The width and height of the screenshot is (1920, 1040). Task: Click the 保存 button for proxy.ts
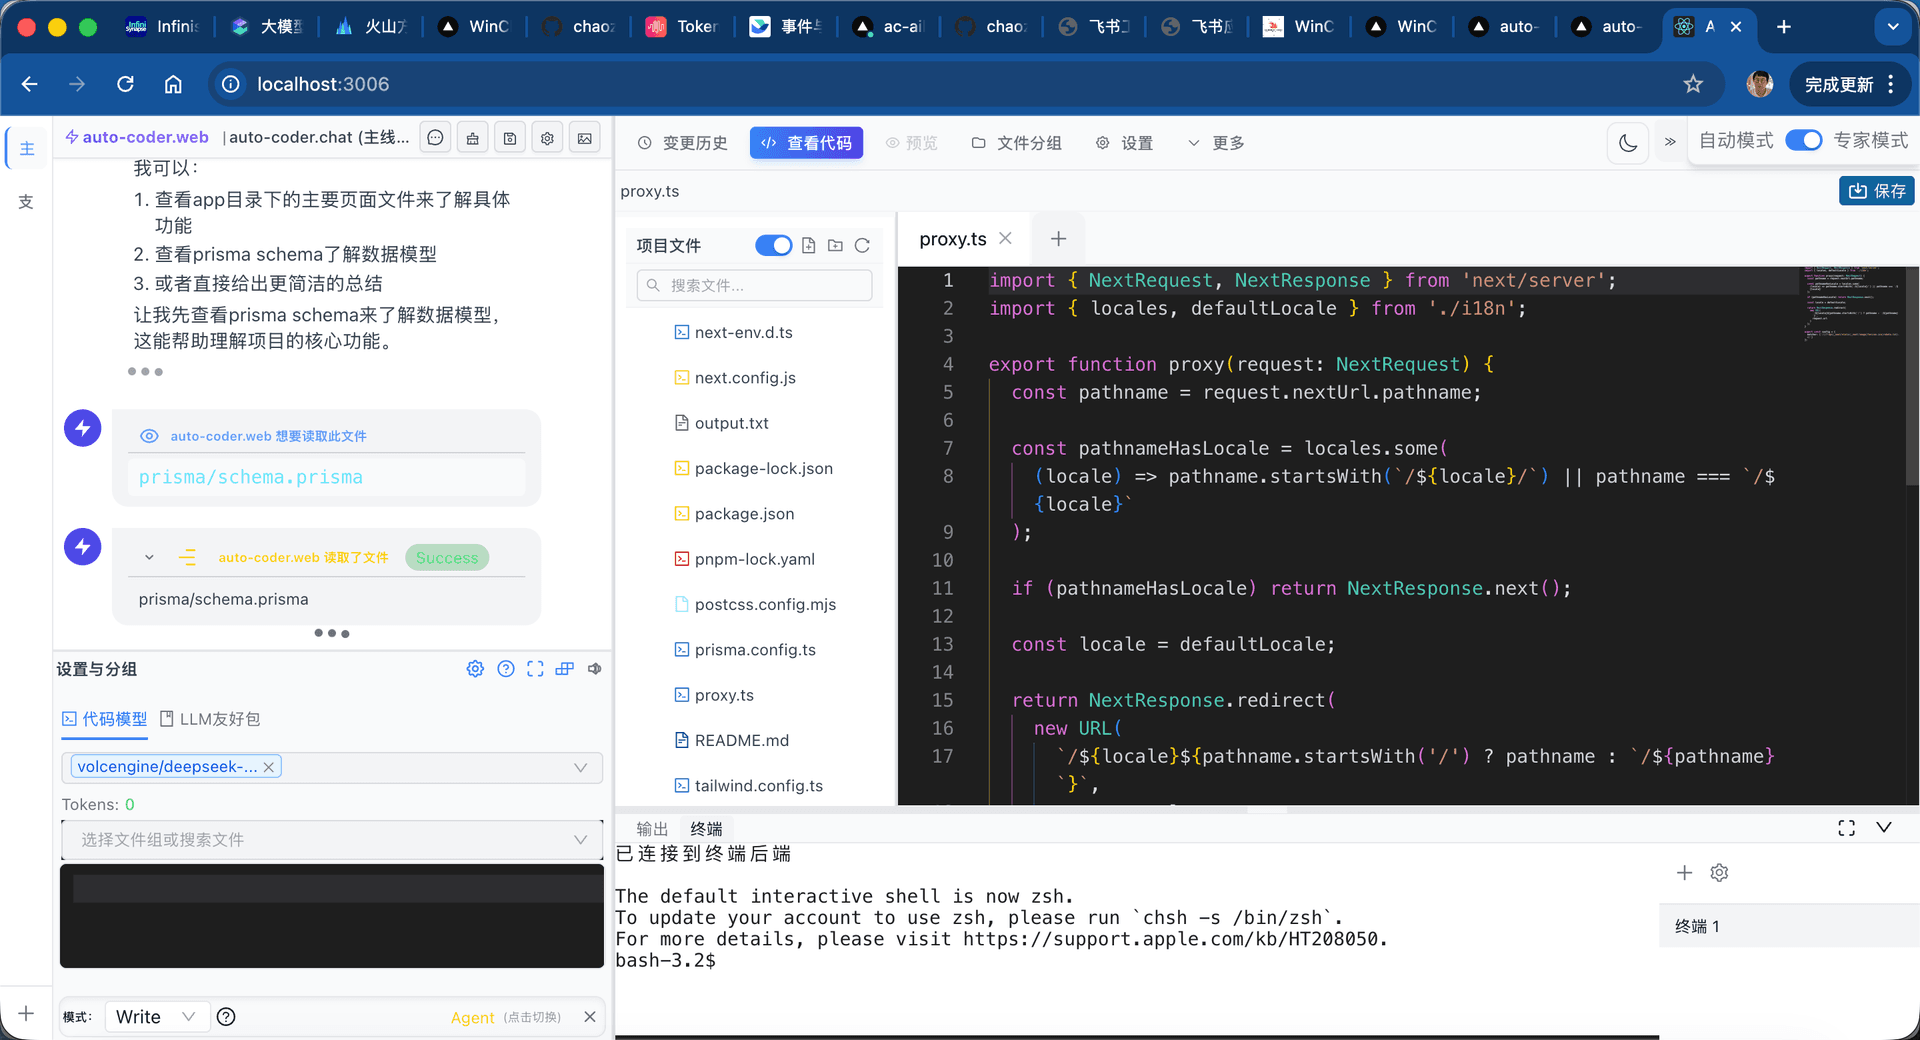tap(1876, 190)
